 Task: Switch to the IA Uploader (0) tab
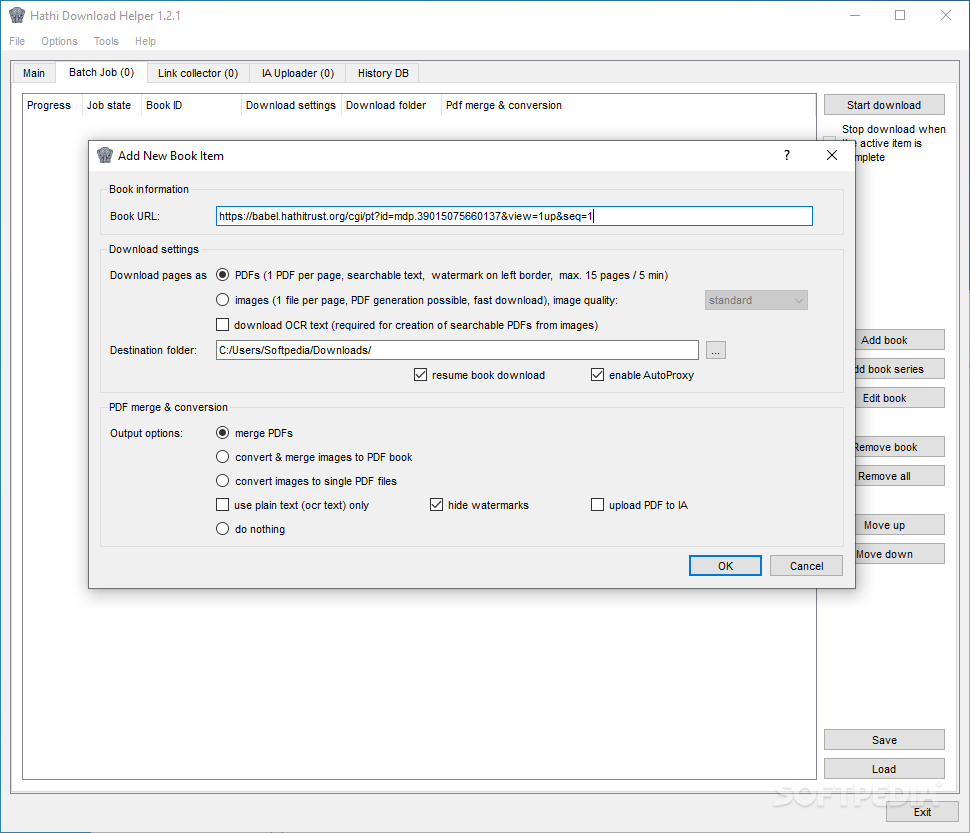[298, 73]
